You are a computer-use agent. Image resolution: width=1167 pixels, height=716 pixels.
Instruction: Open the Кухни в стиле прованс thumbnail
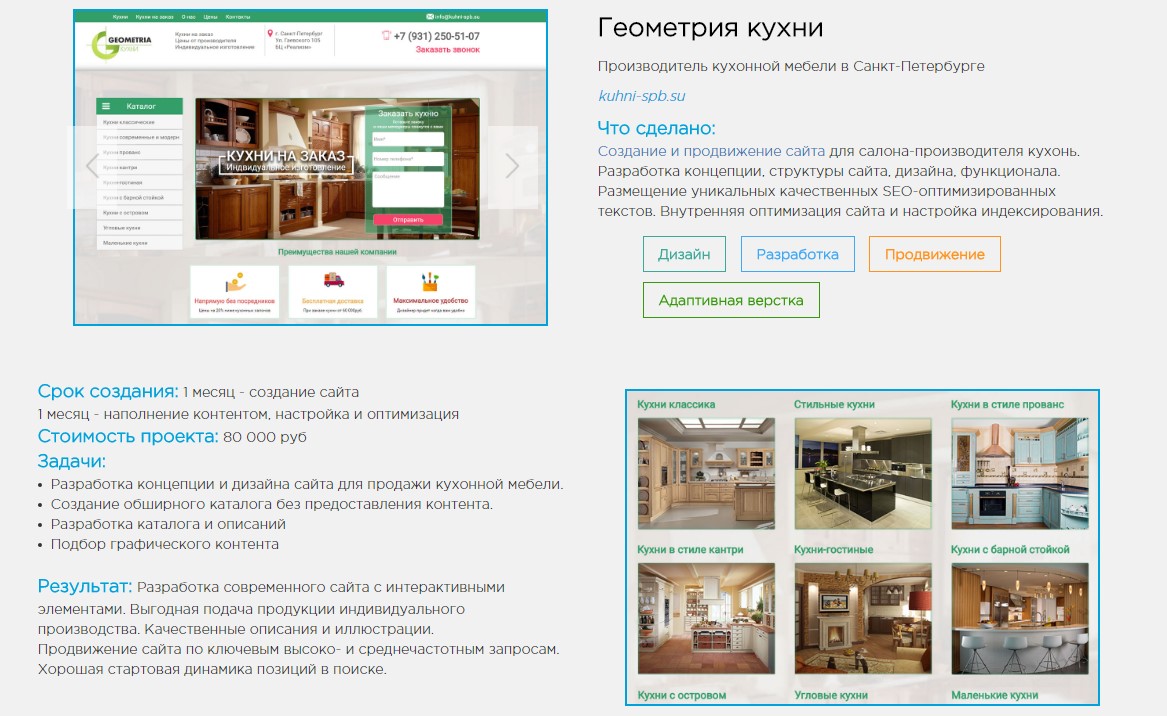coord(1020,473)
